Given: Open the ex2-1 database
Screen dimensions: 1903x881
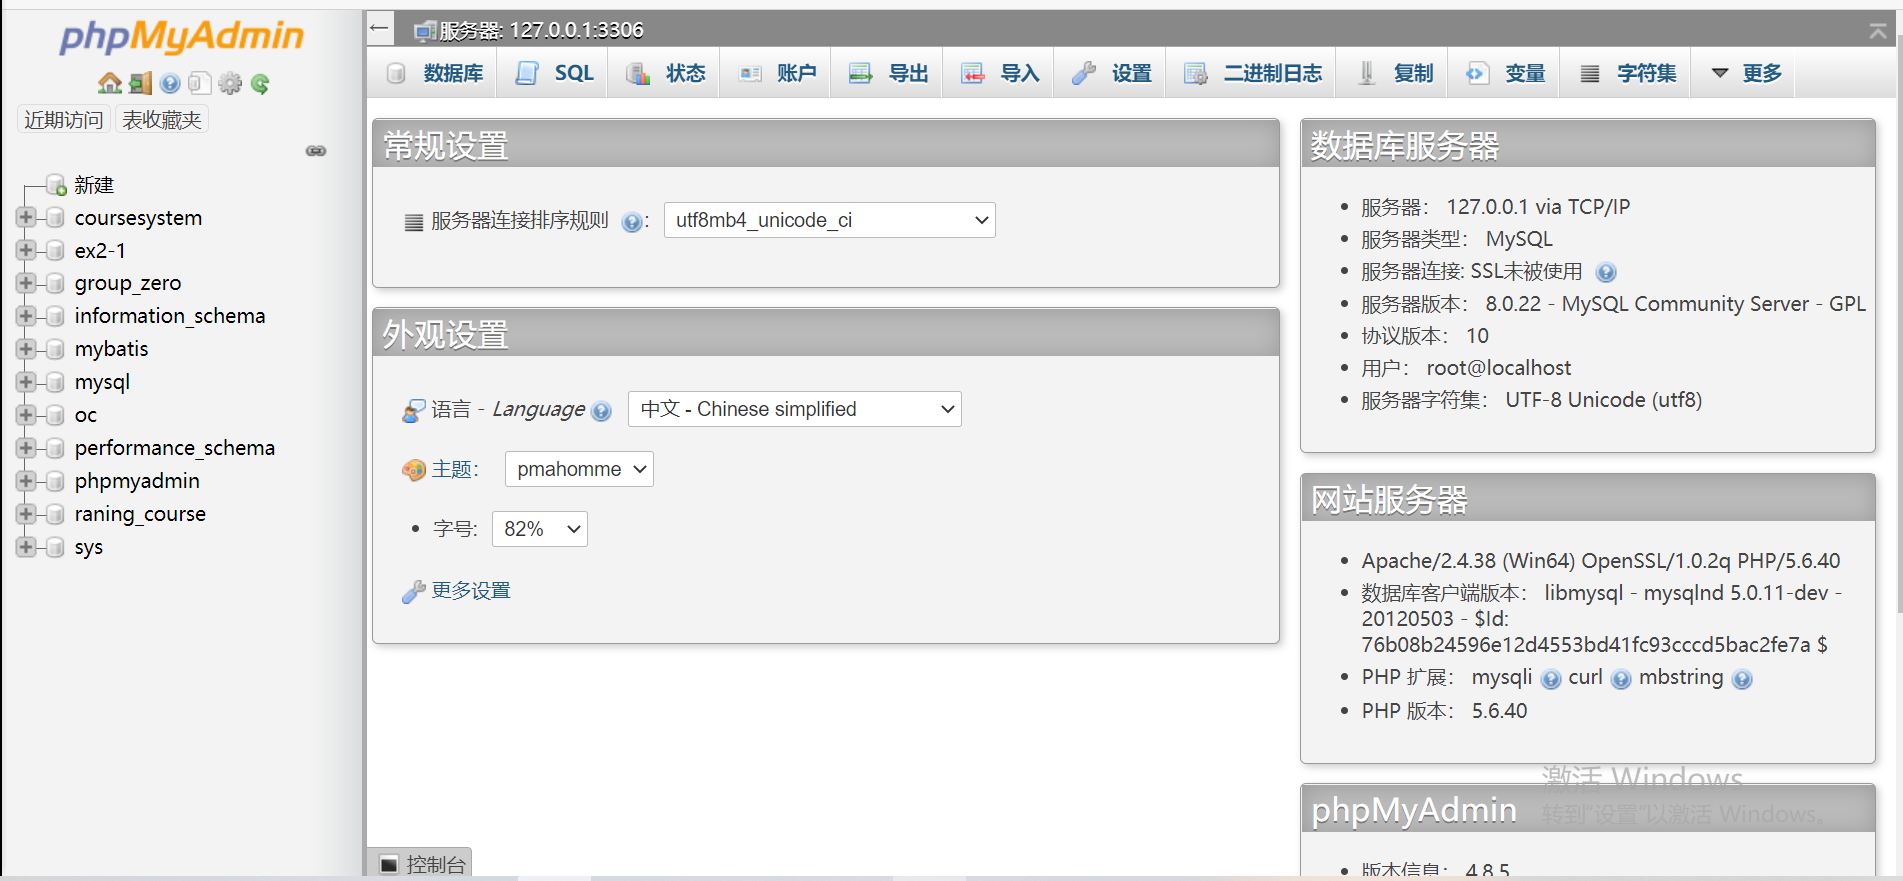Looking at the screenshot, I should click(x=100, y=251).
